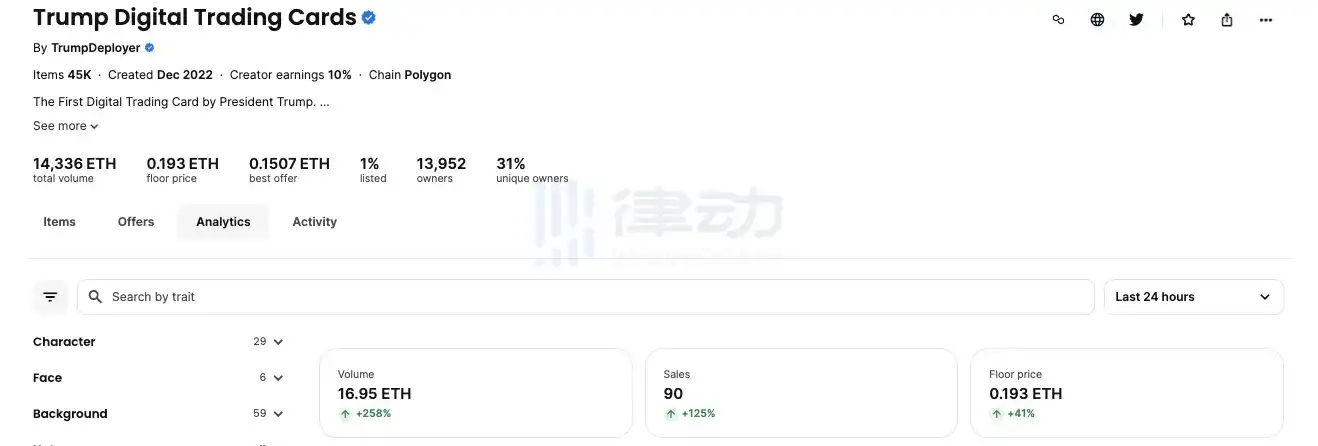Open the Last 24 hours dropdown

[x=1193, y=297]
